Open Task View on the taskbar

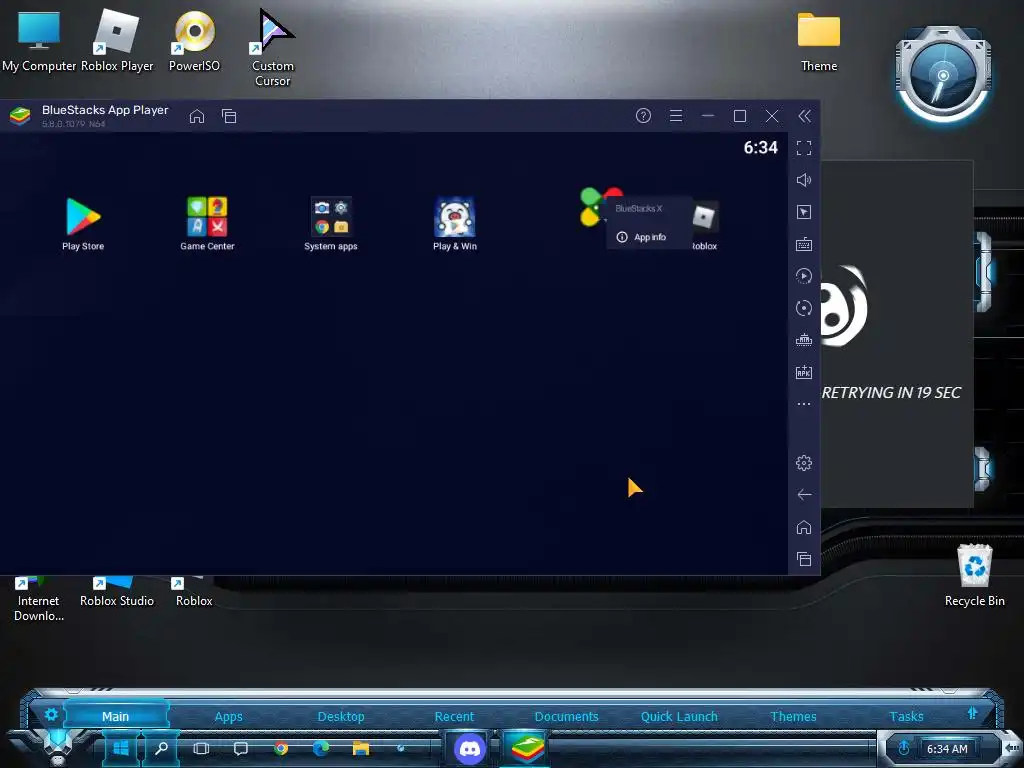(x=201, y=748)
